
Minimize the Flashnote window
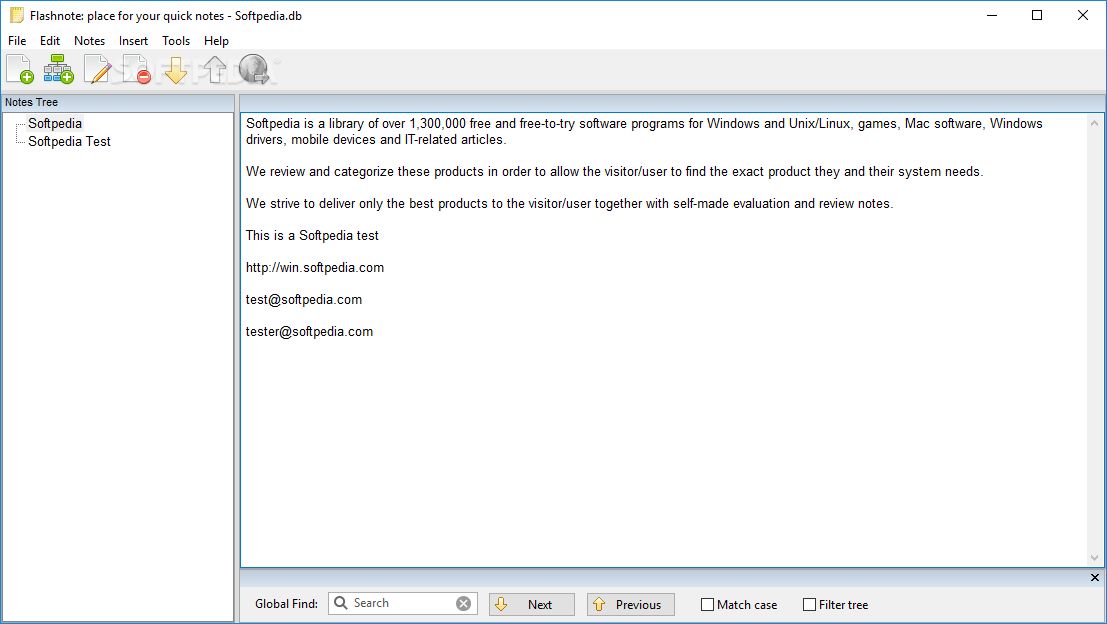click(992, 16)
